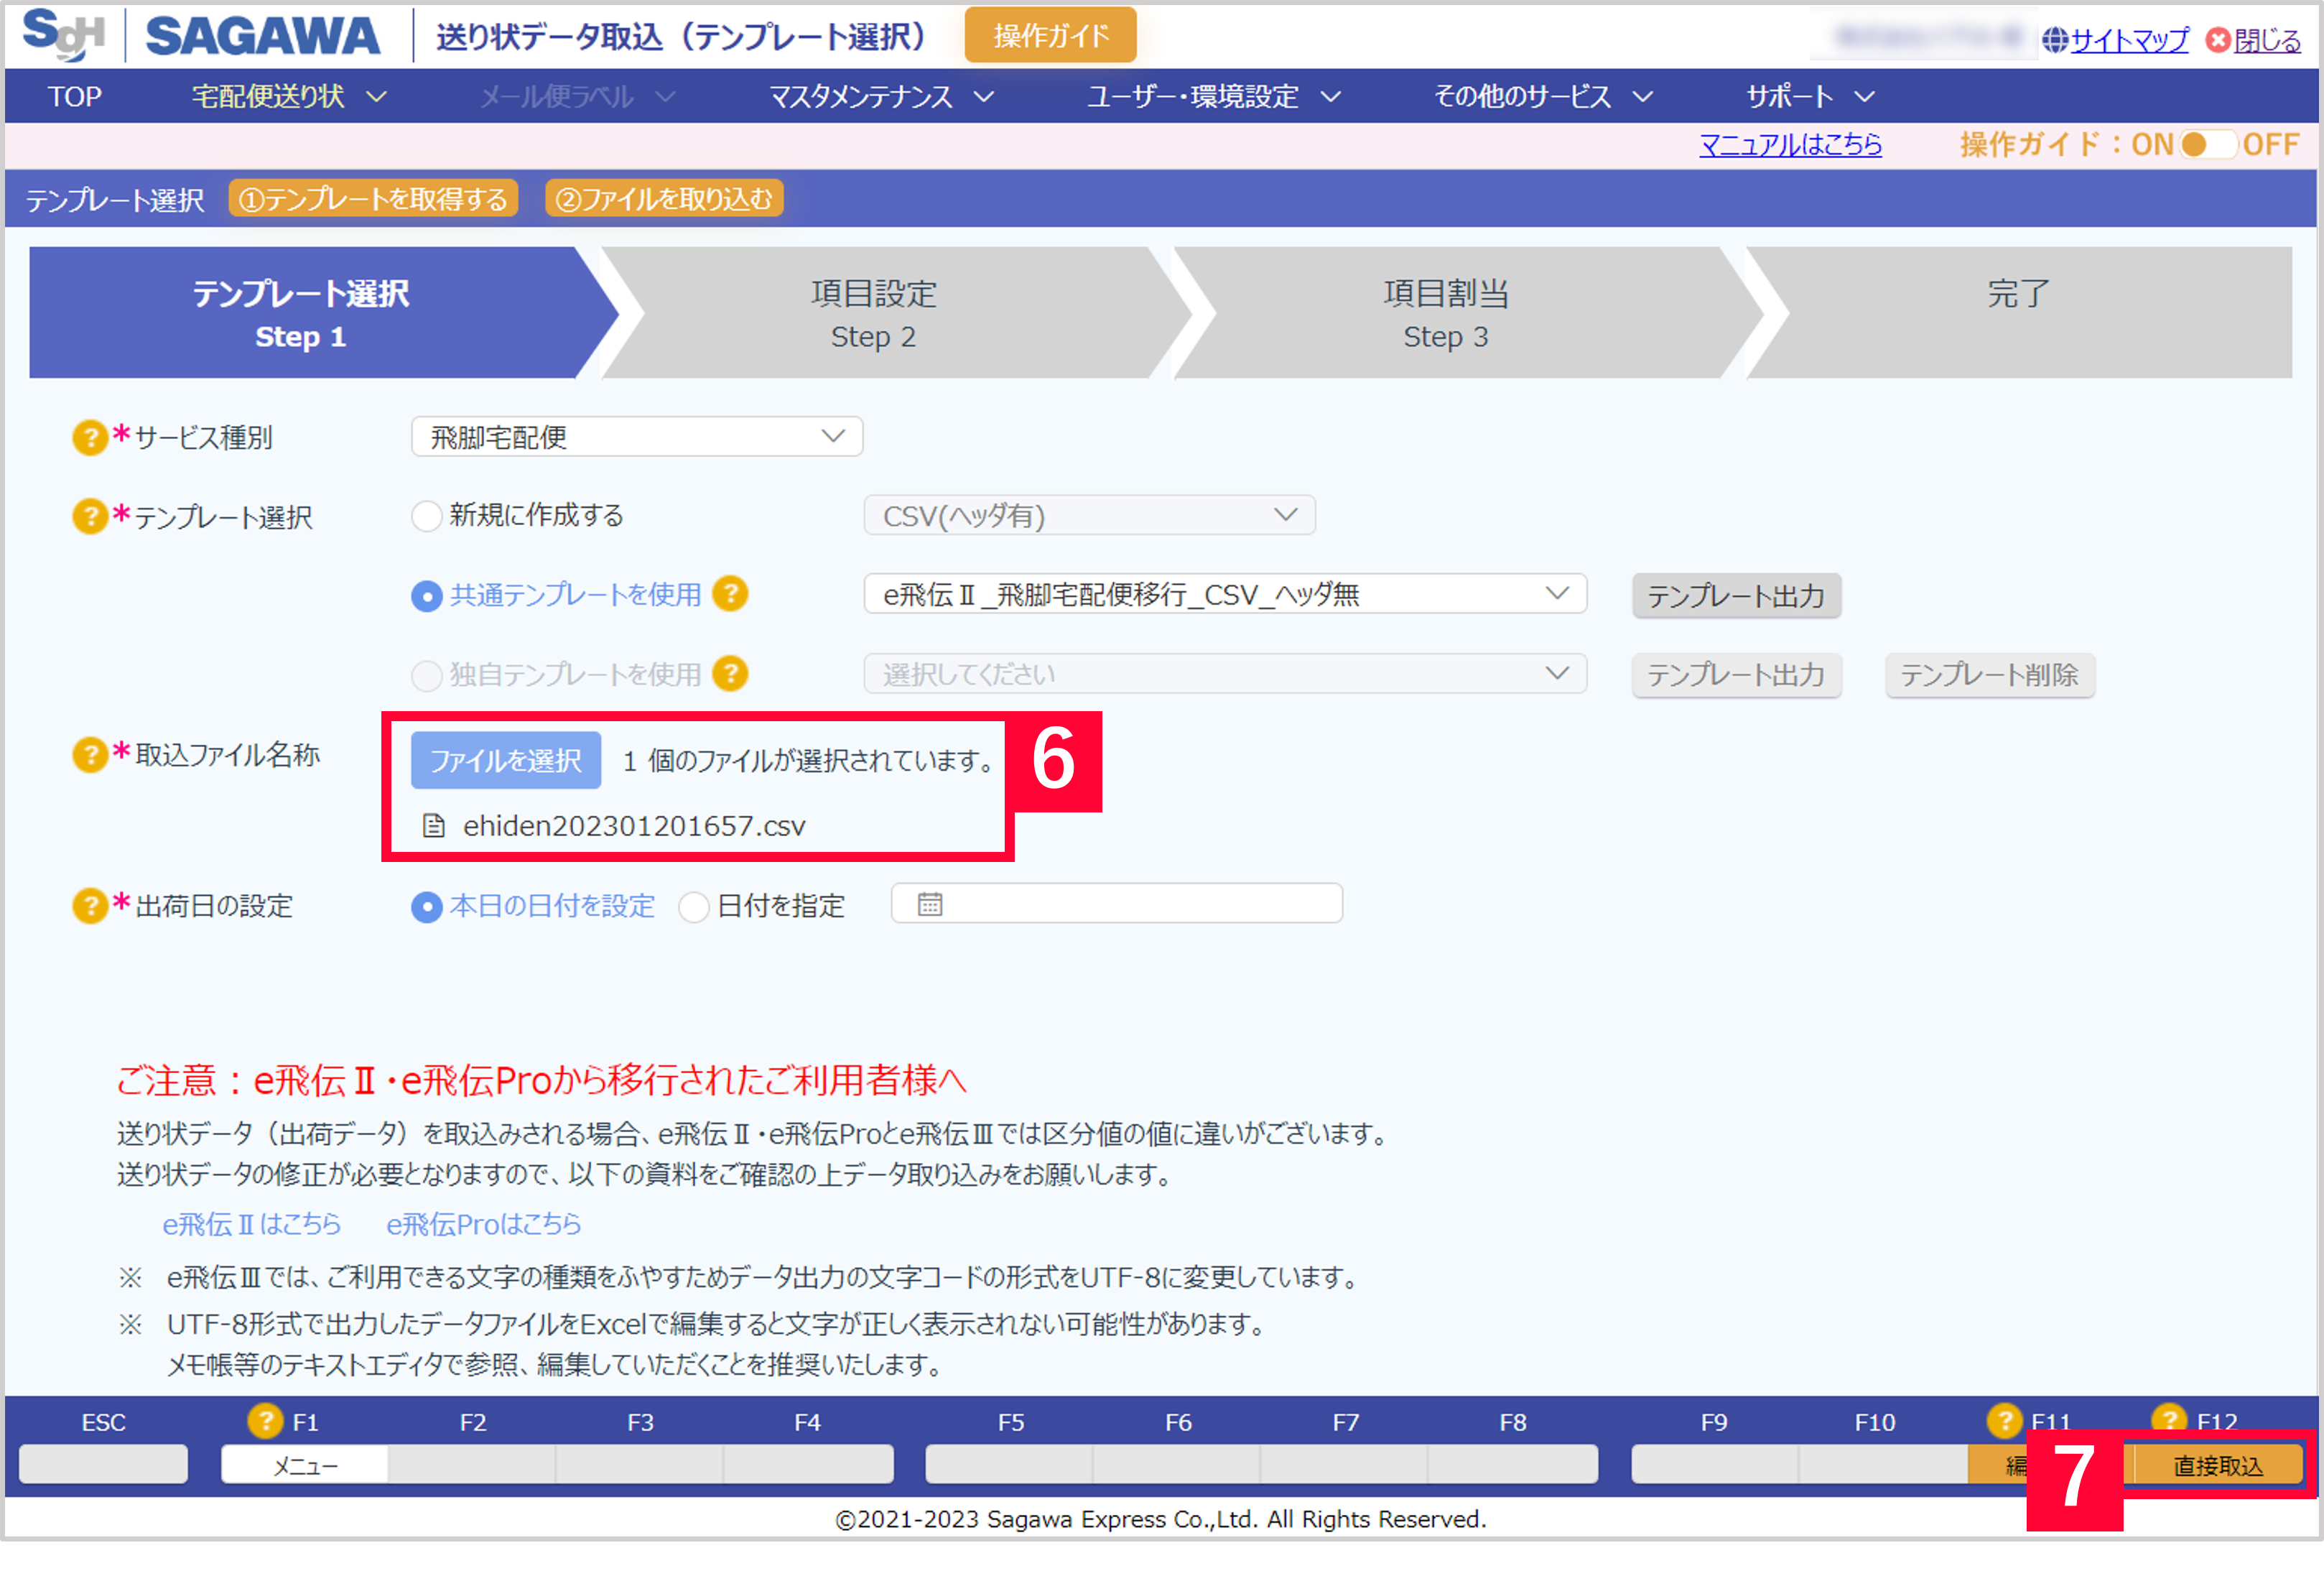Click テンプレート出力 for custom template
The height and width of the screenshot is (1576, 2324).
1735,675
